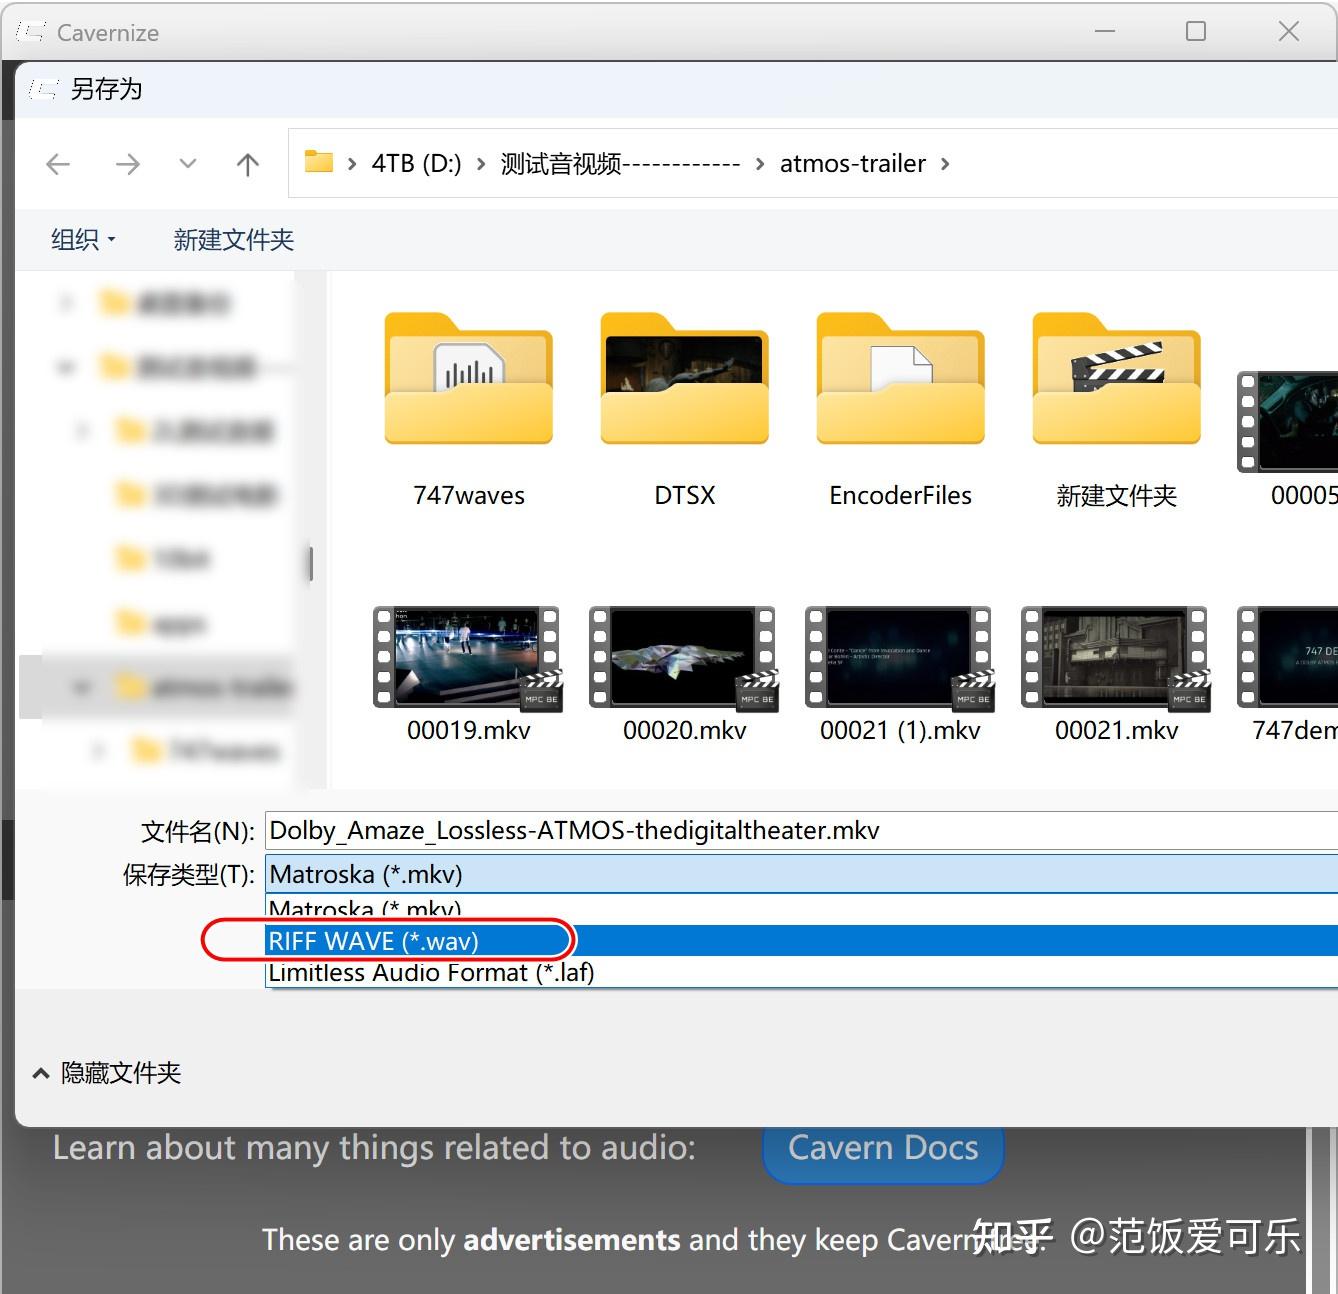
Task: Open Cavern Docs
Action: 882,1148
